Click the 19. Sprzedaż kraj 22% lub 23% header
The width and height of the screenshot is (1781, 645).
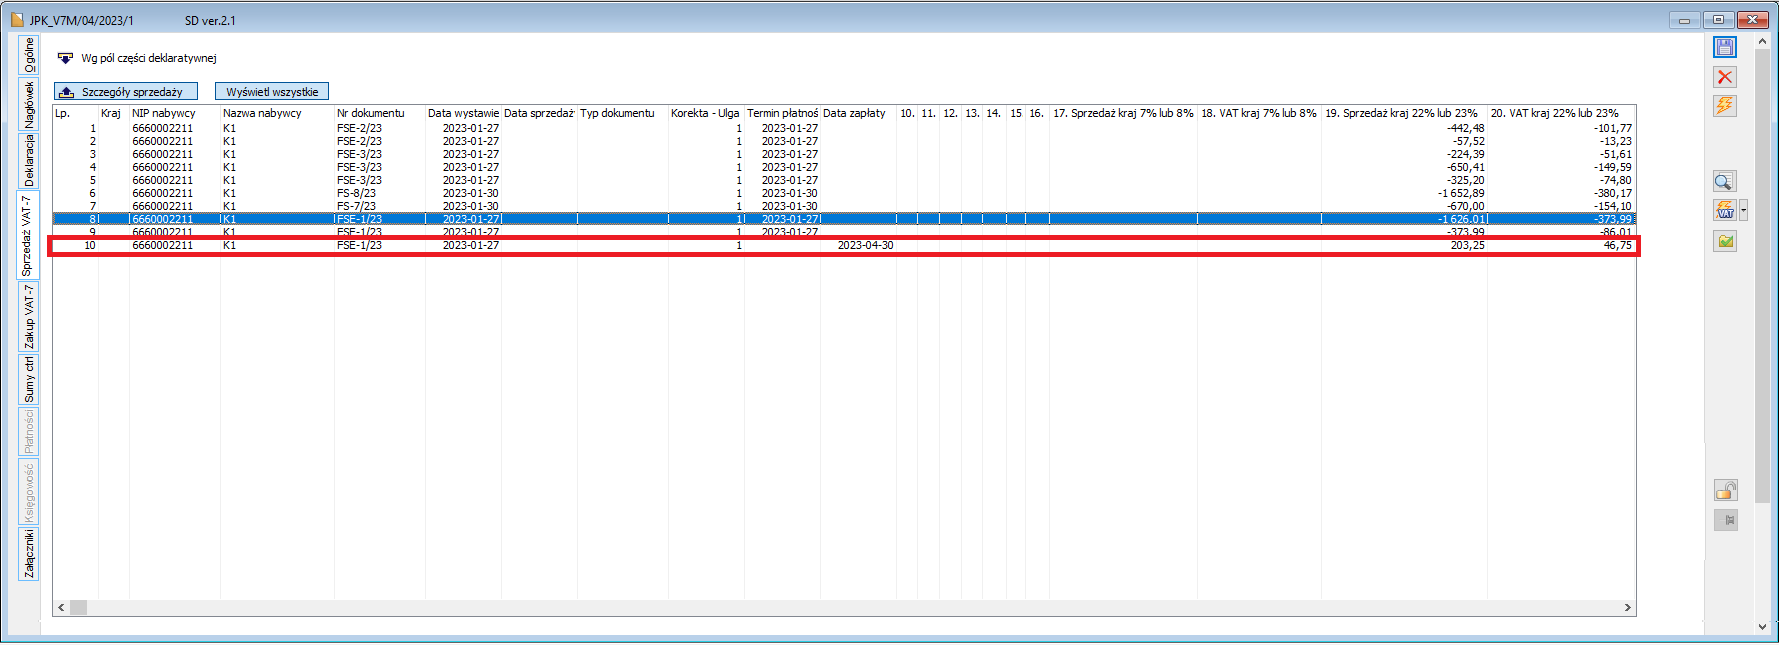1404,113
